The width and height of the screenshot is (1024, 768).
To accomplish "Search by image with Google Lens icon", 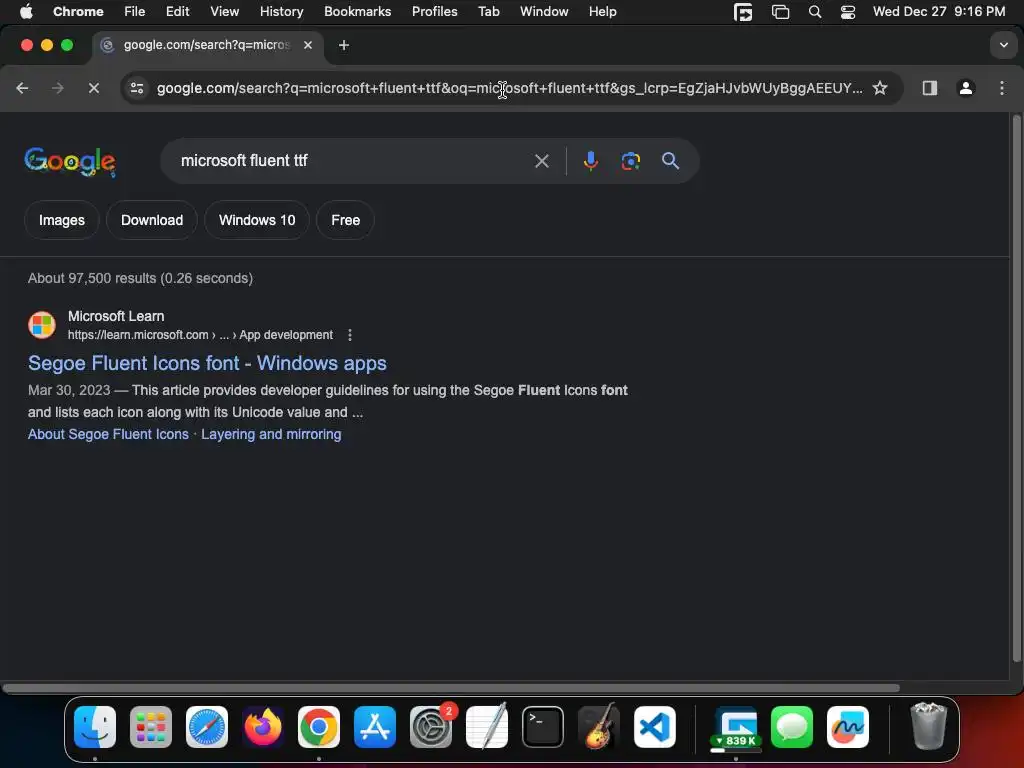I will point(630,161).
